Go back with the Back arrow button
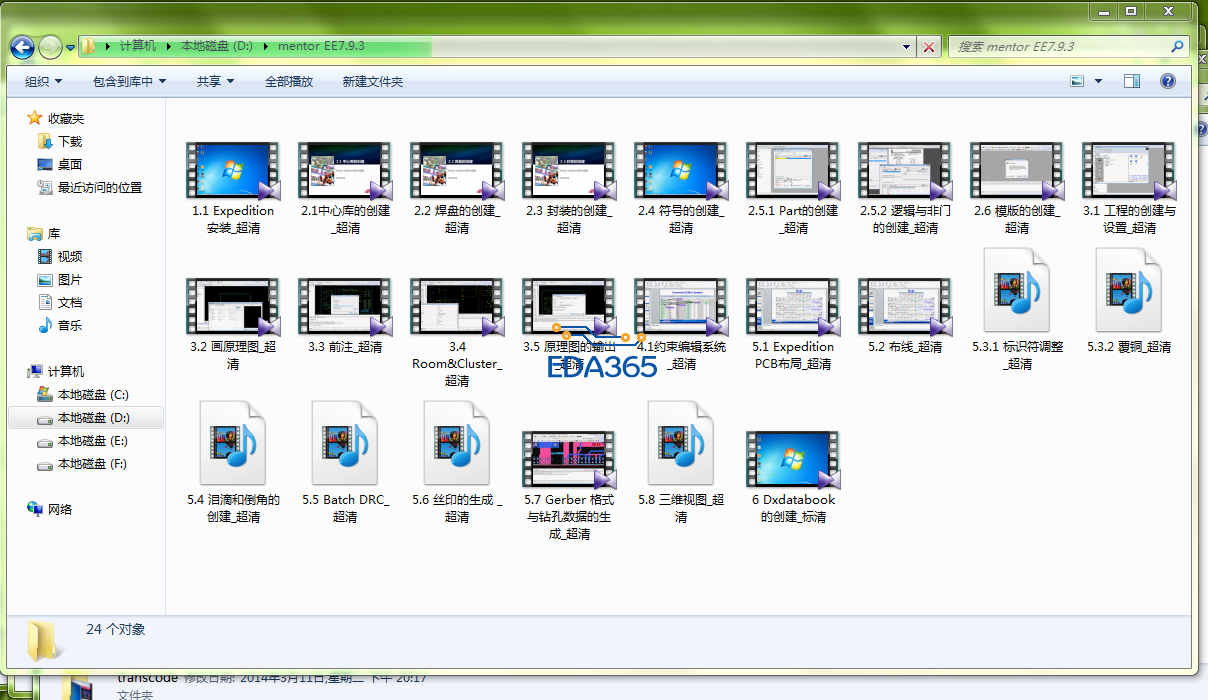1208x700 pixels. pyautogui.click(x=22, y=46)
